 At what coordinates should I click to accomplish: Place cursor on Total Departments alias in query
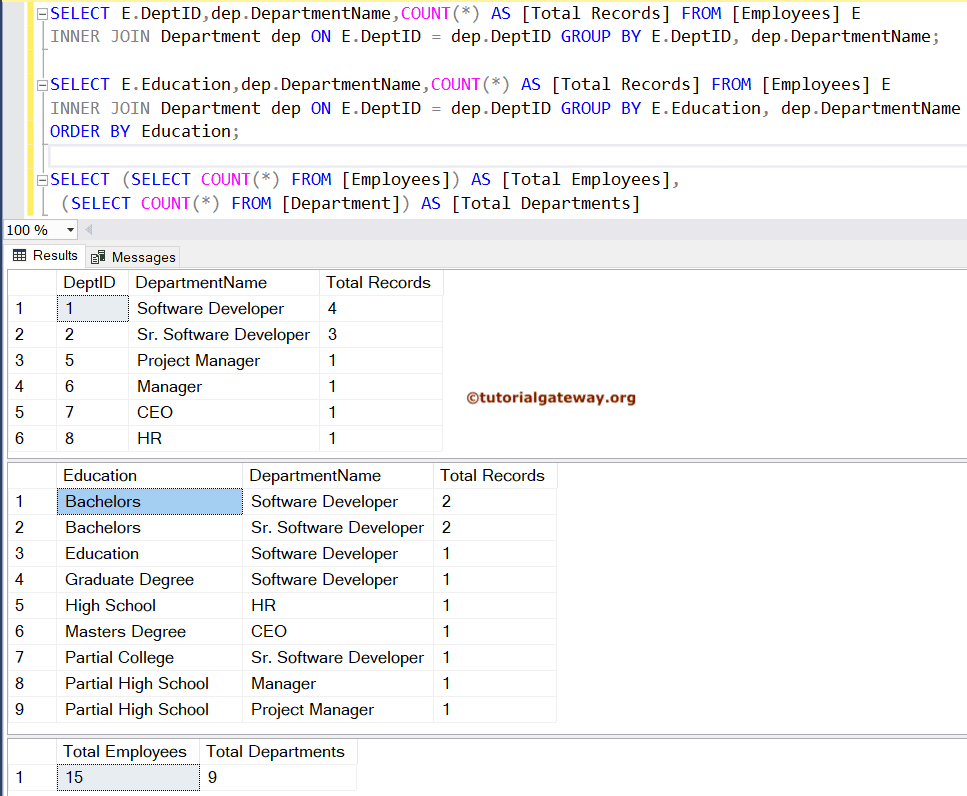[x=546, y=203]
